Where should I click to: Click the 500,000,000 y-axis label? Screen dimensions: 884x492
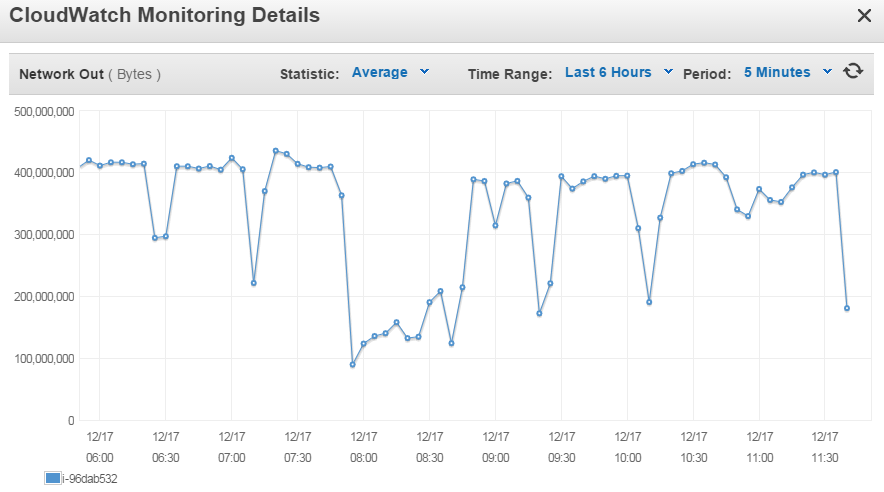coord(44,112)
